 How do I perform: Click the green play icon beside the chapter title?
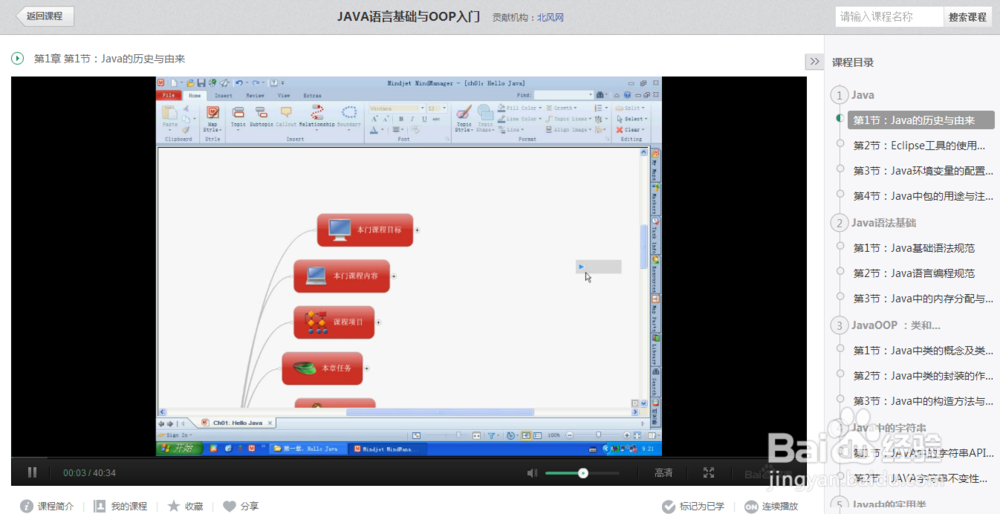(x=17, y=59)
